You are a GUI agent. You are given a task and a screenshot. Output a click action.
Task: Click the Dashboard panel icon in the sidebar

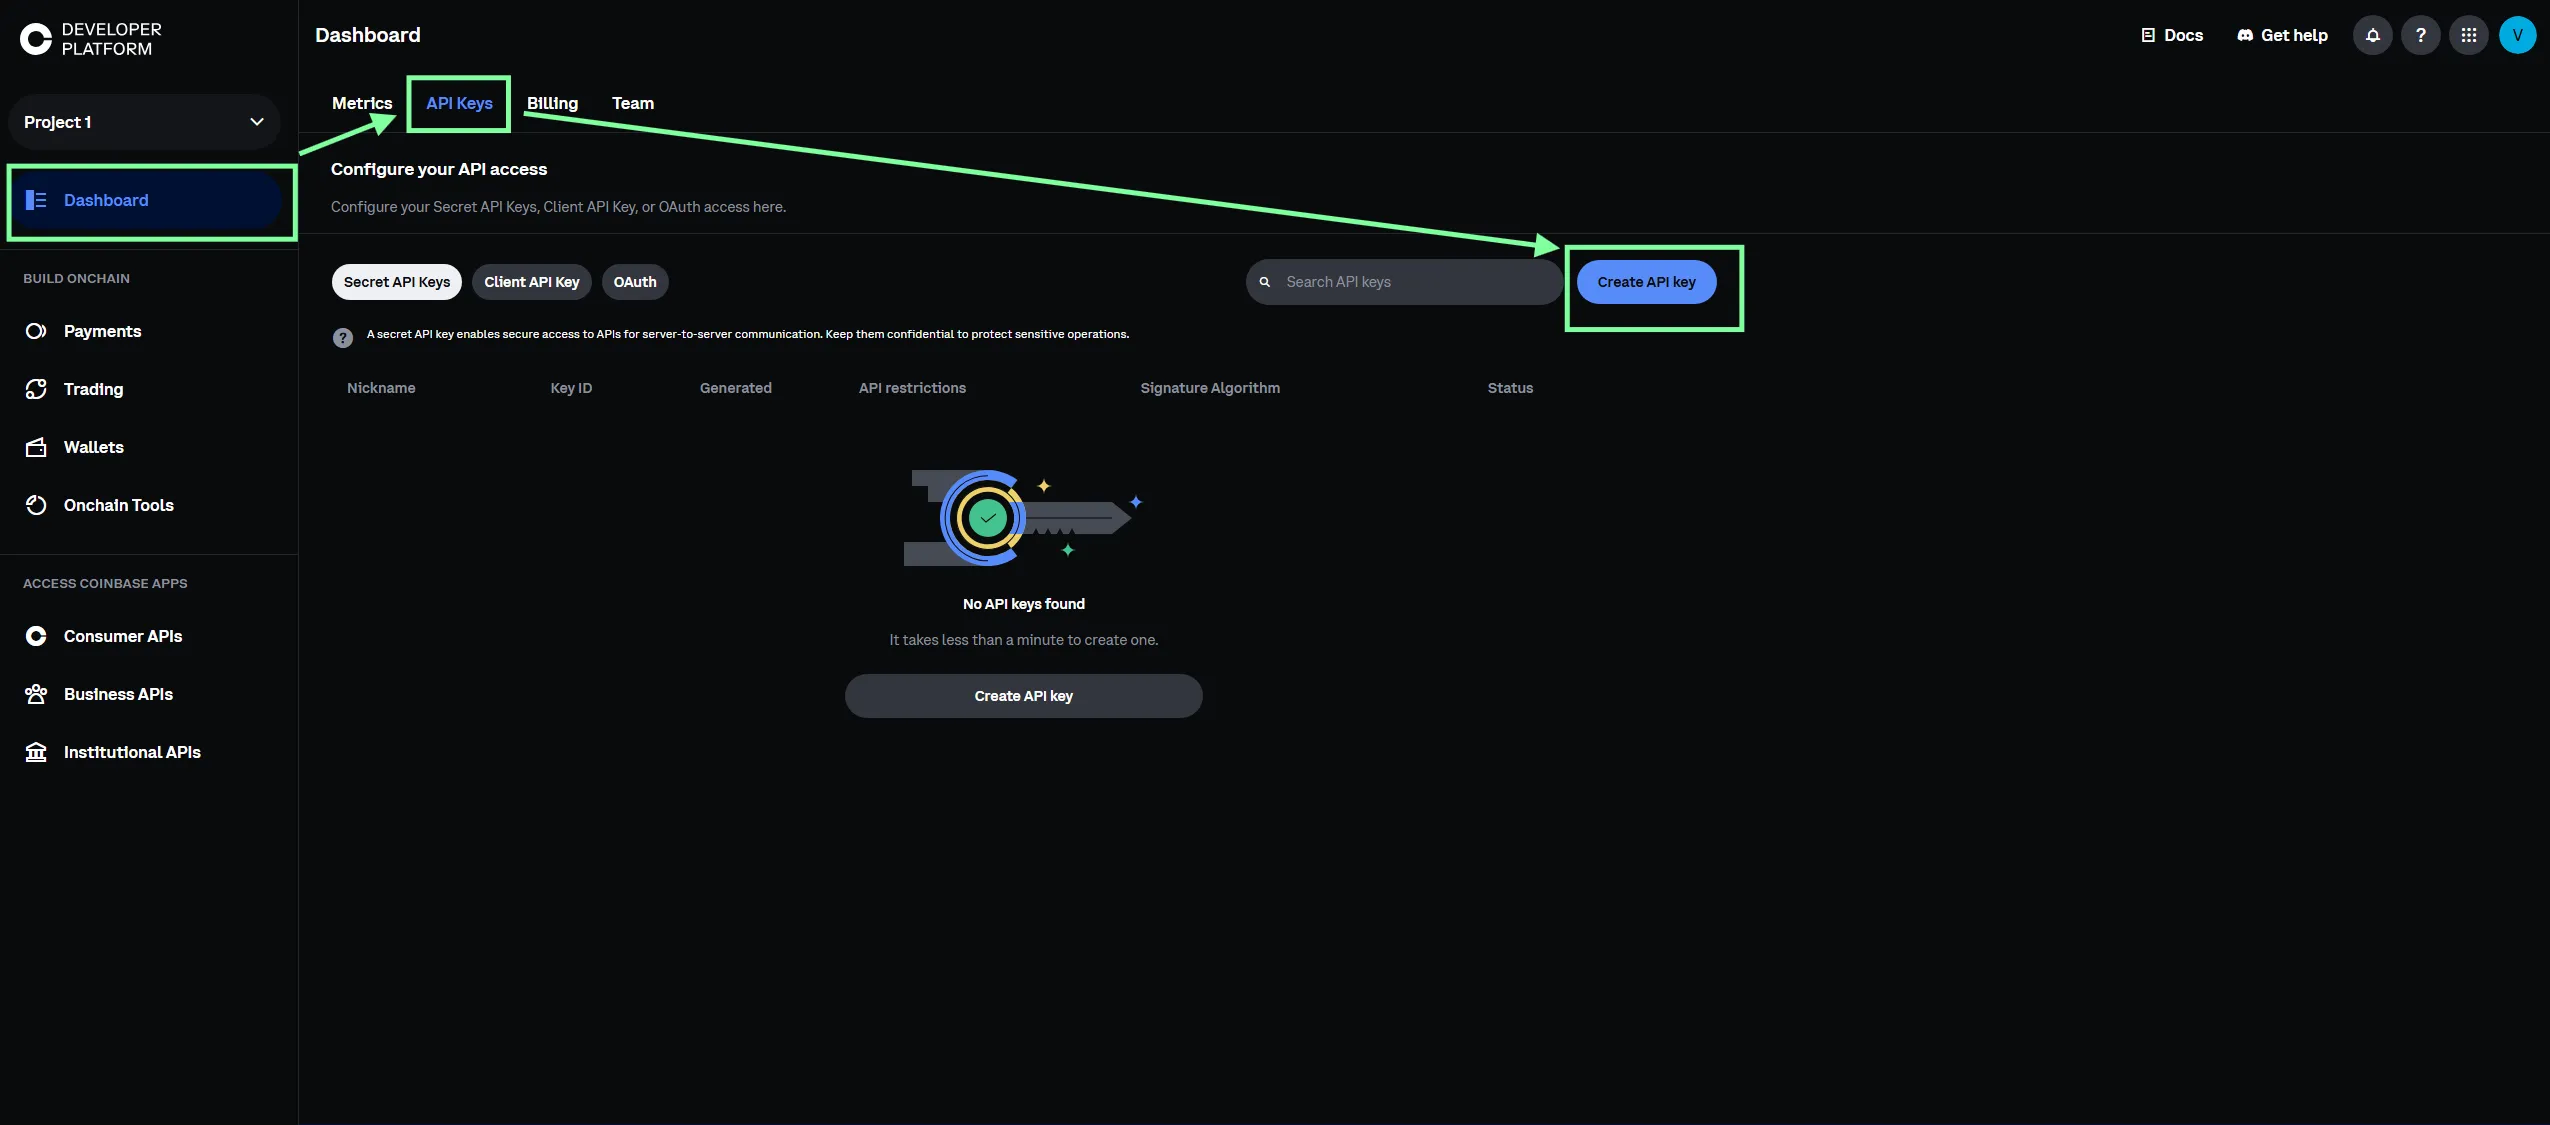pyautogui.click(x=36, y=200)
